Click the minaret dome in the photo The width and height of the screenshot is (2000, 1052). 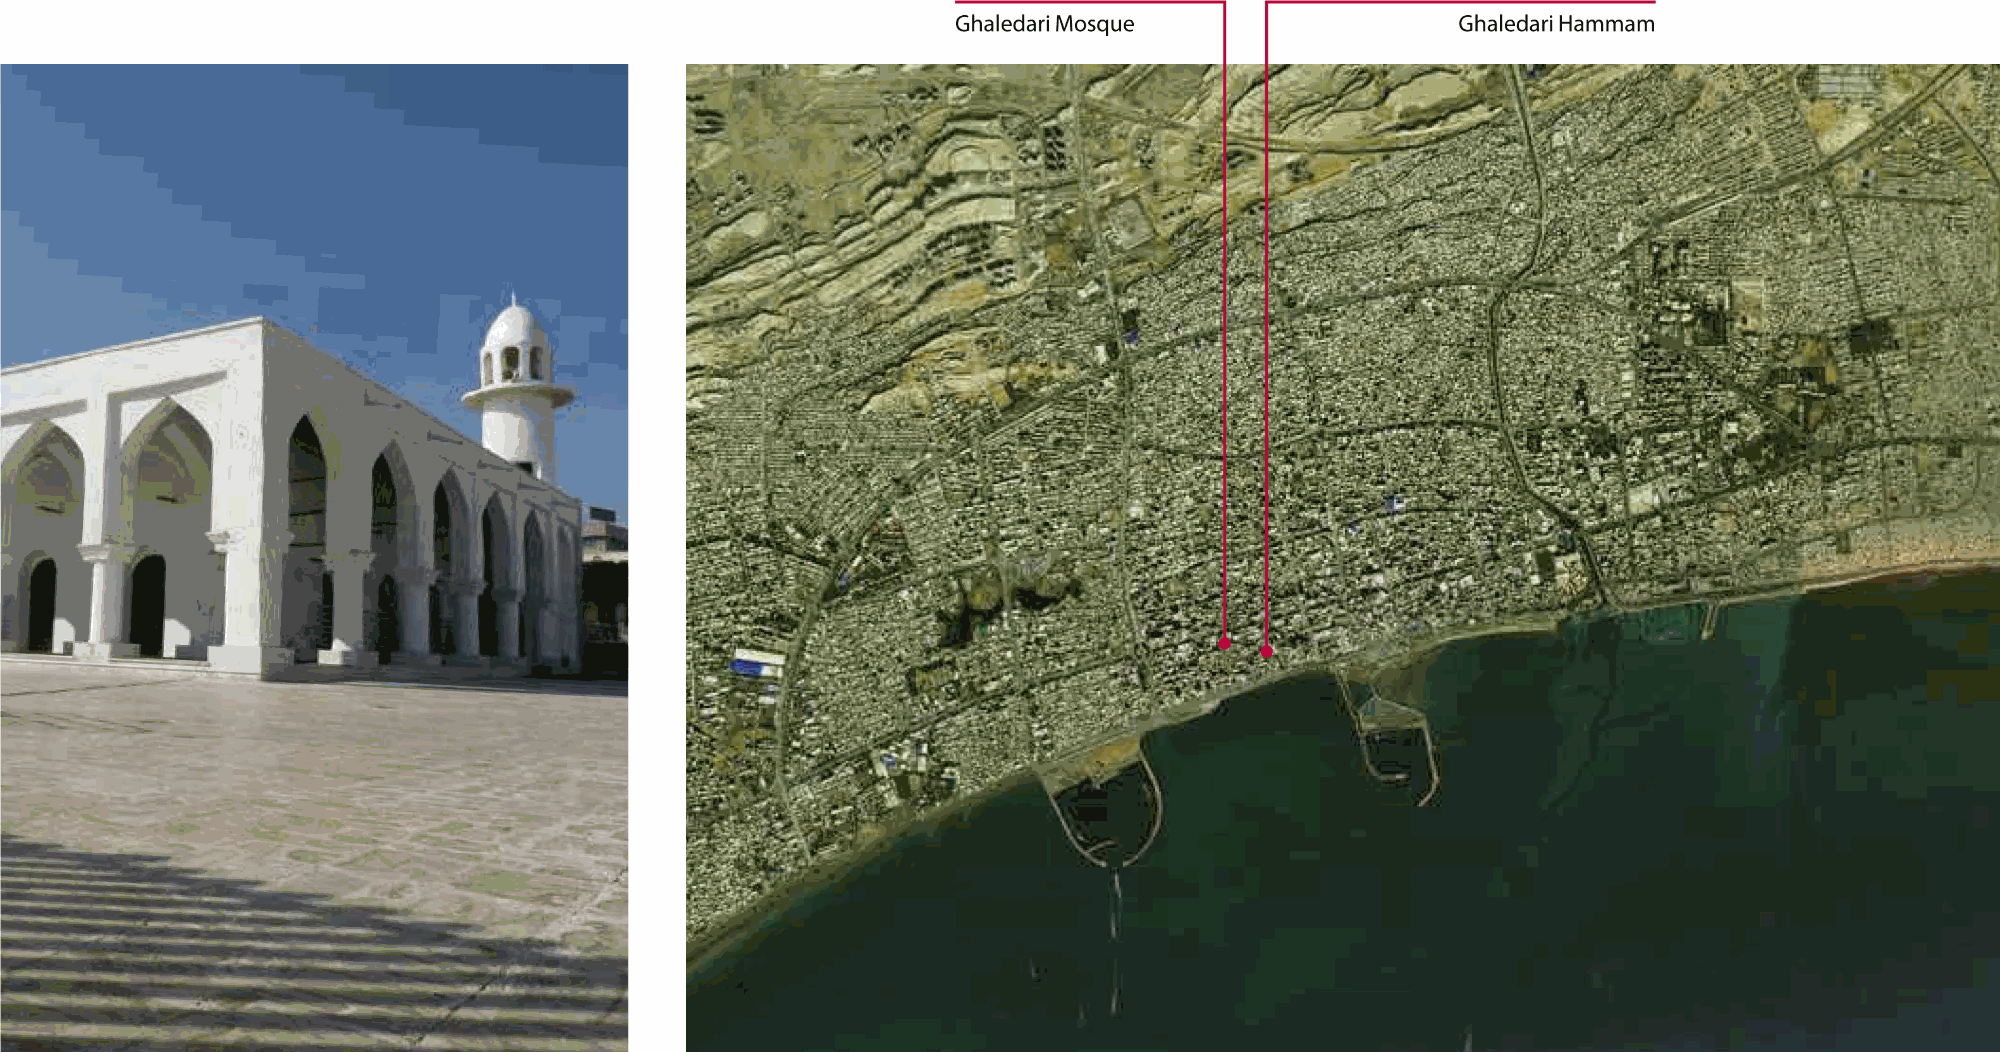[512, 325]
